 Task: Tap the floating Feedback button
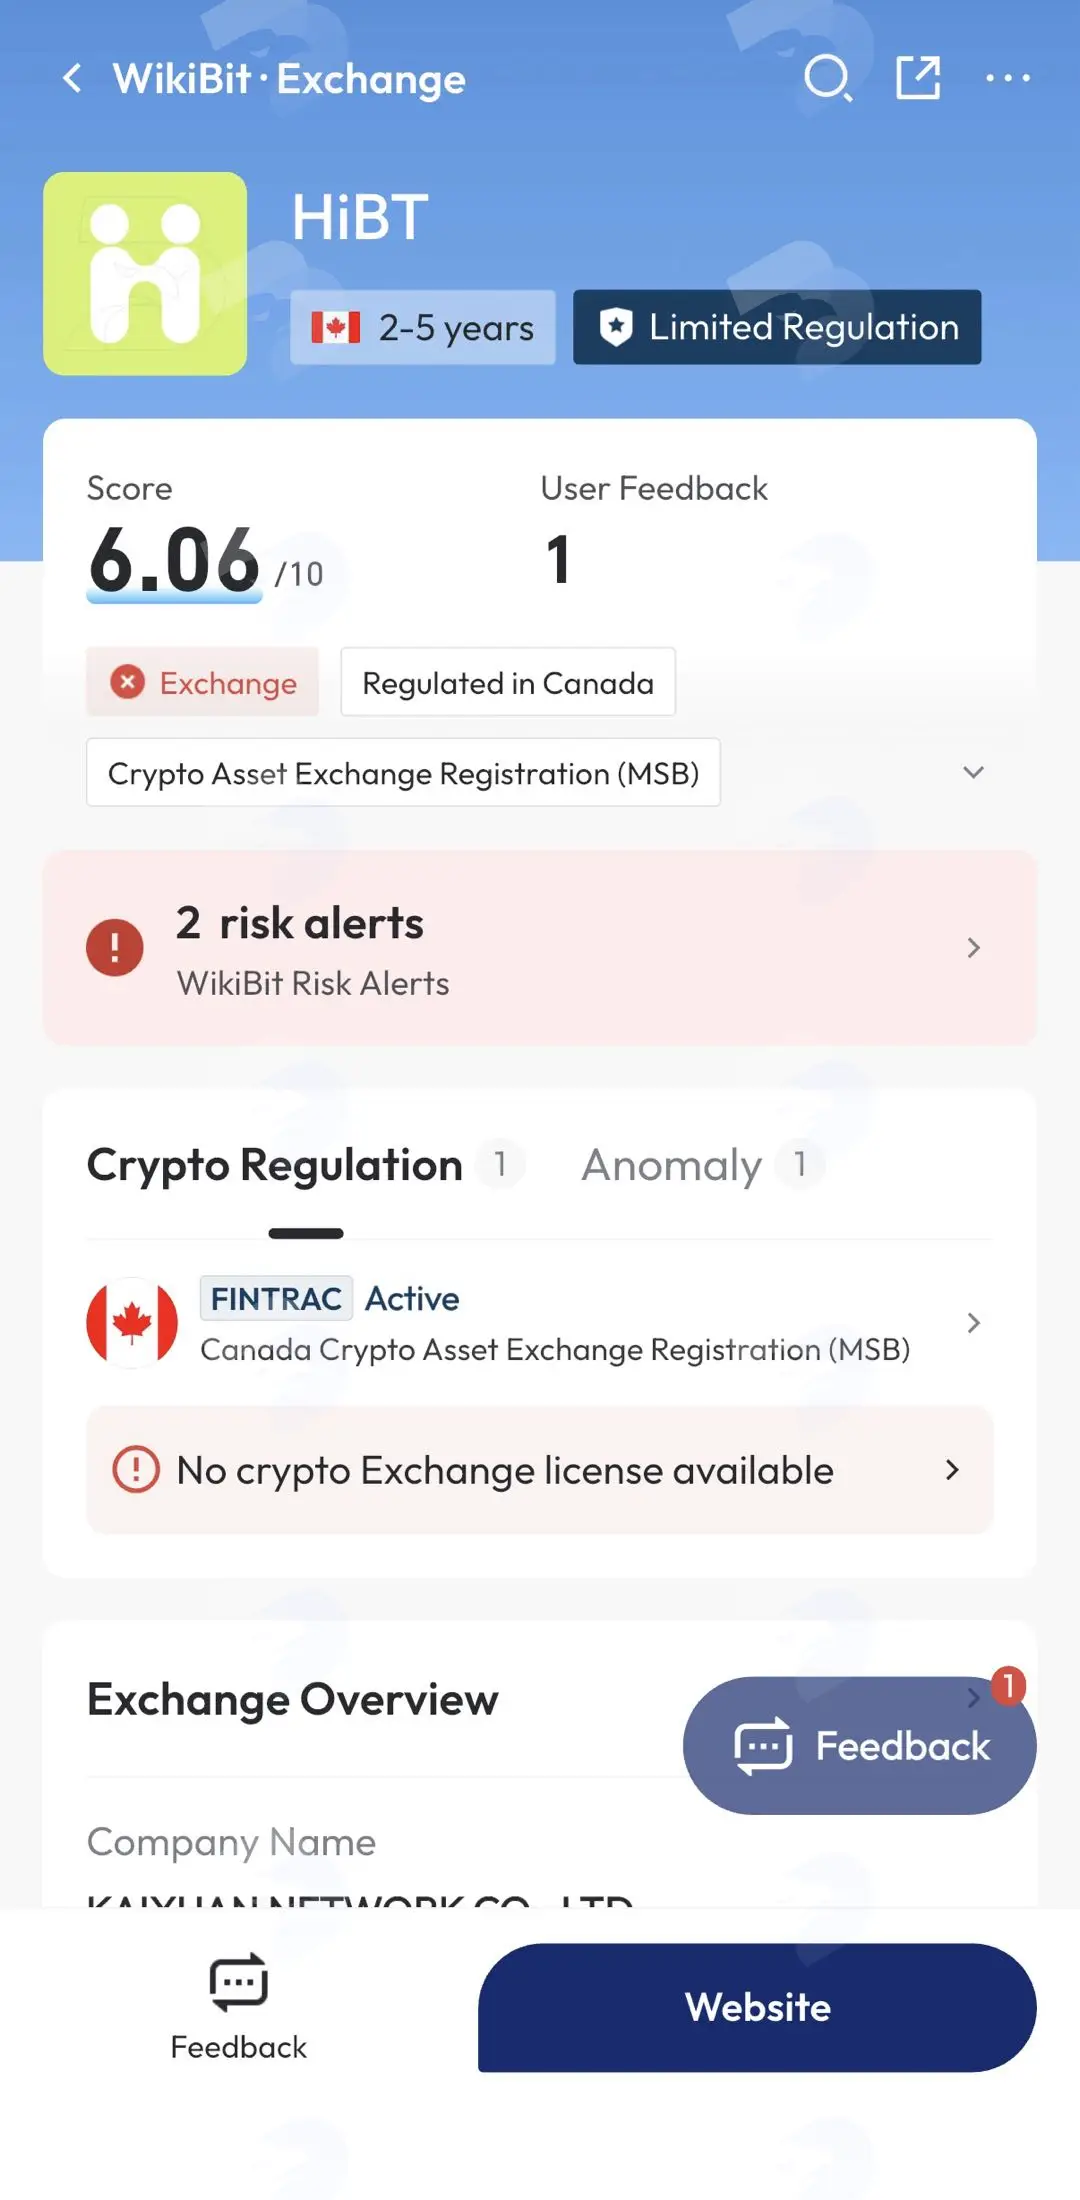click(x=860, y=1746)
